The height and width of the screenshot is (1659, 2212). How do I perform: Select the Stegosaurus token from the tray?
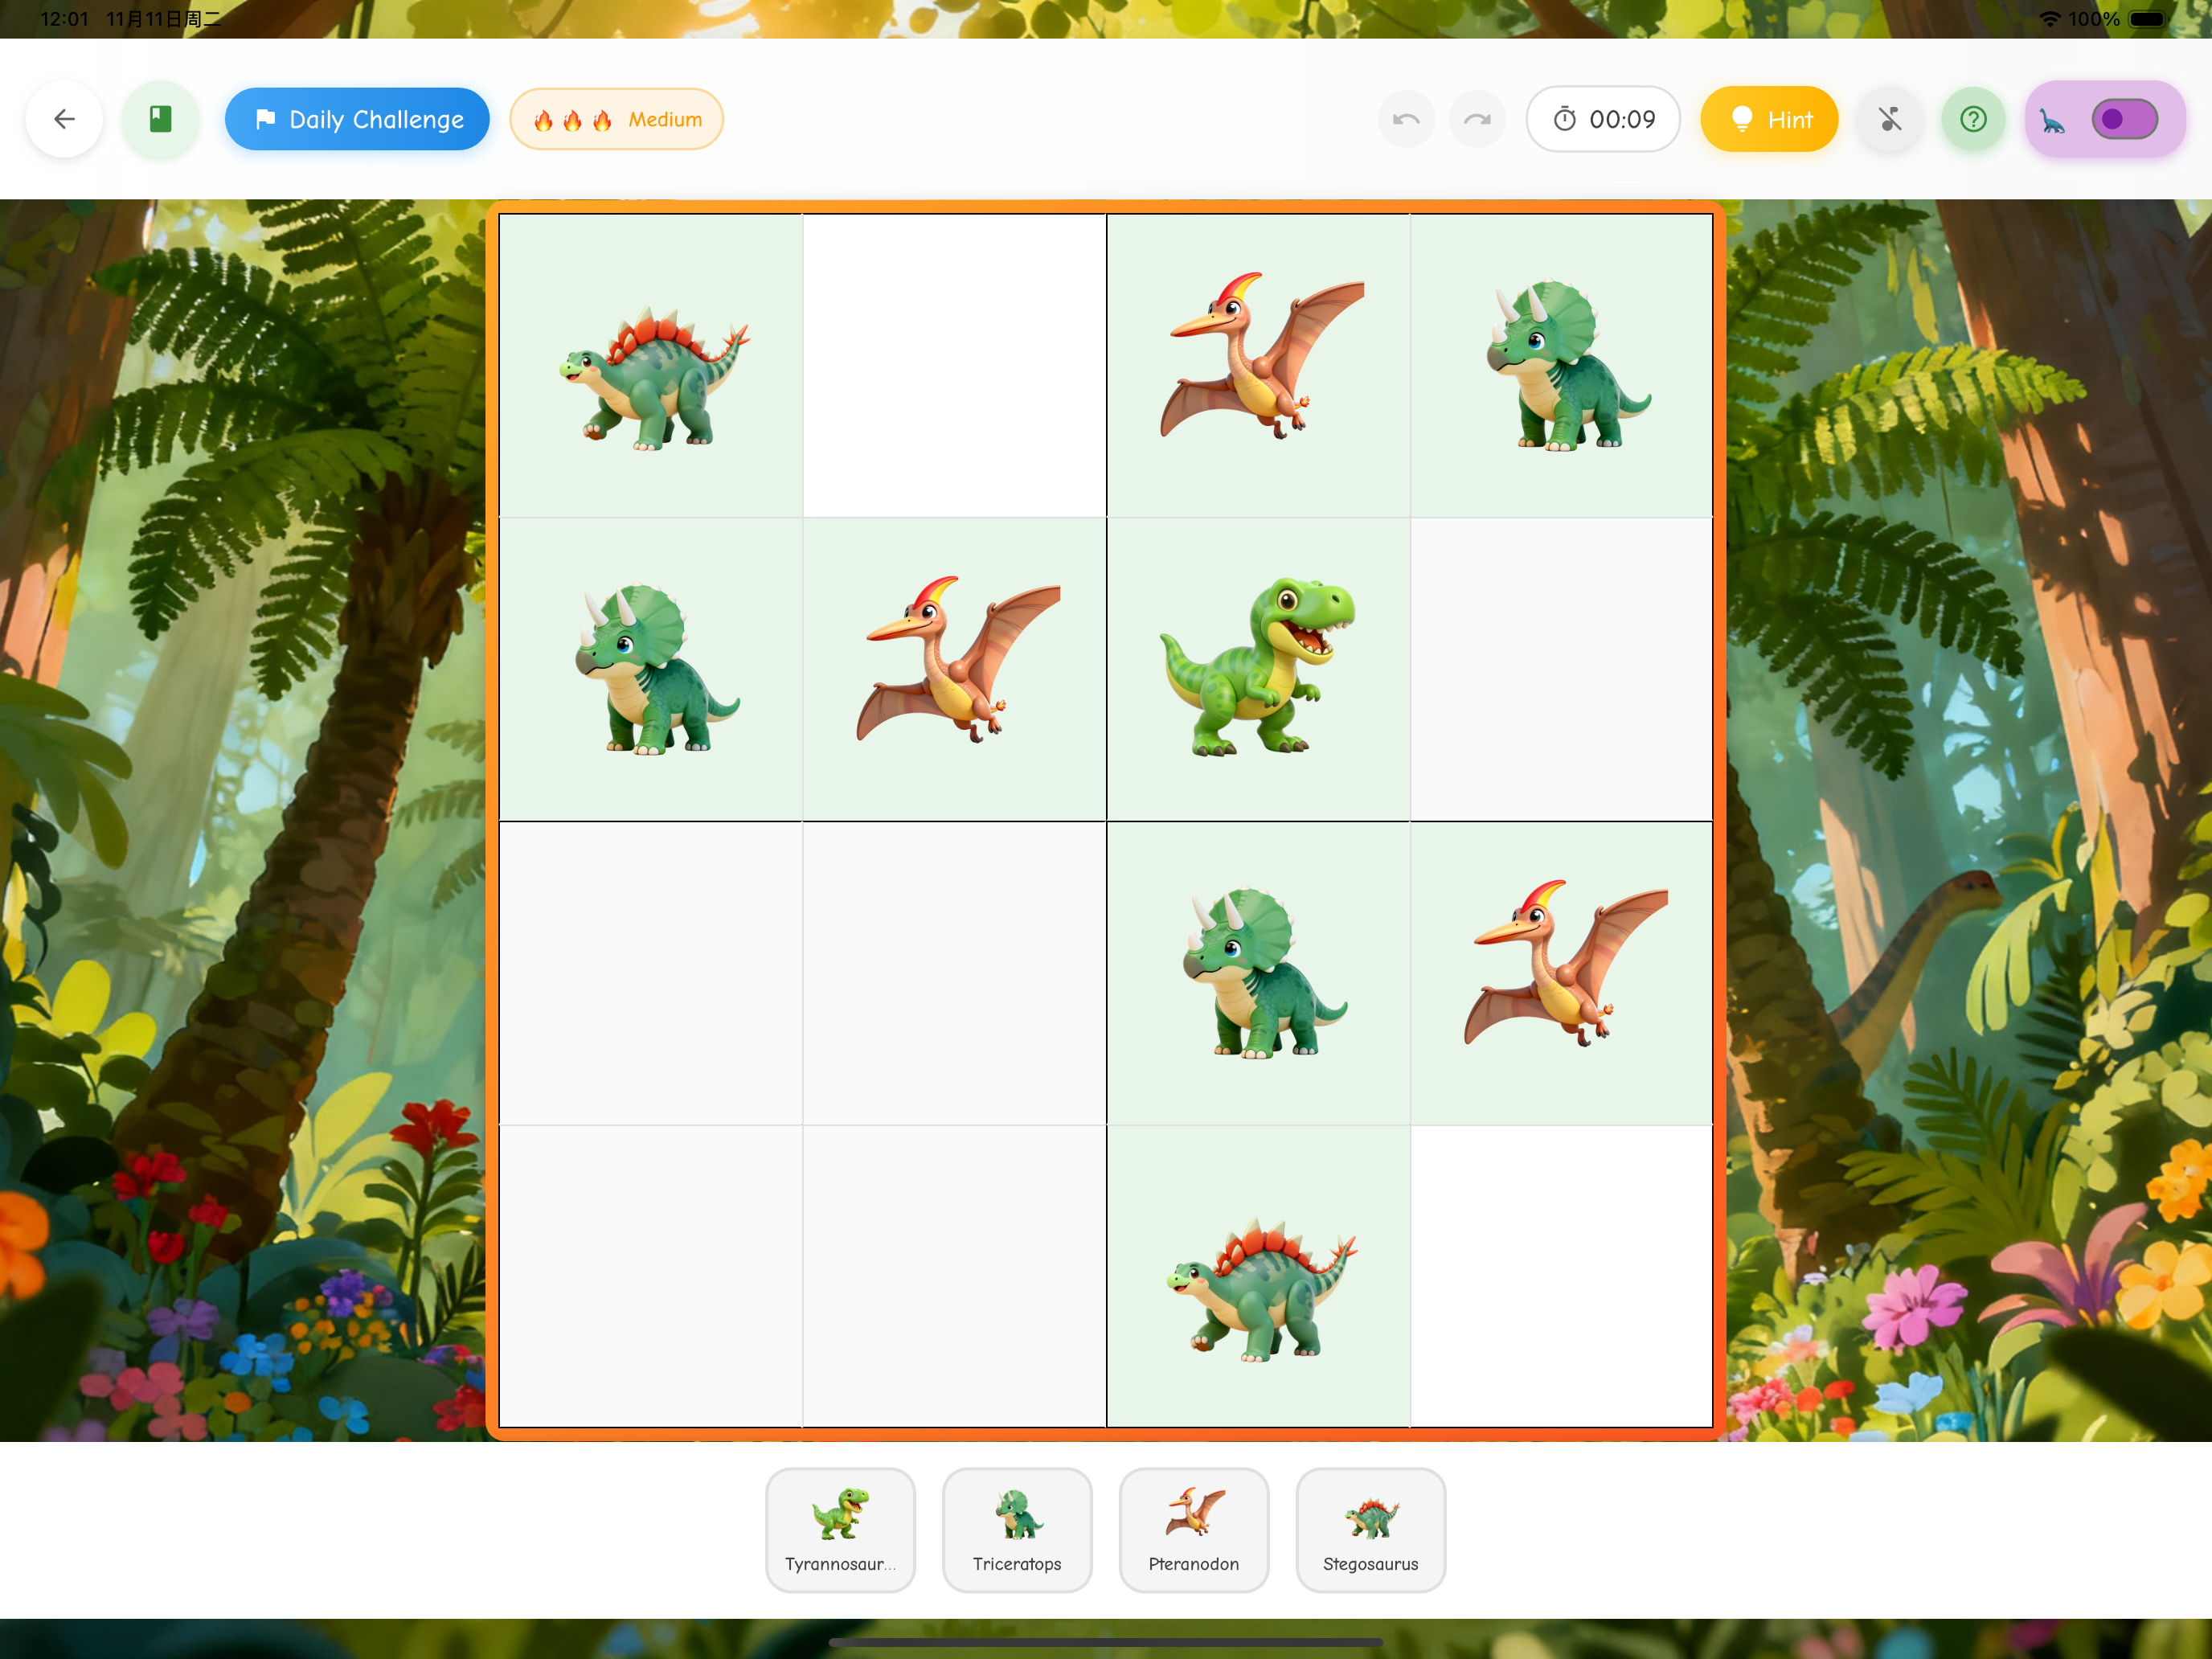pyautogui.click(x=1370, y=1529)
